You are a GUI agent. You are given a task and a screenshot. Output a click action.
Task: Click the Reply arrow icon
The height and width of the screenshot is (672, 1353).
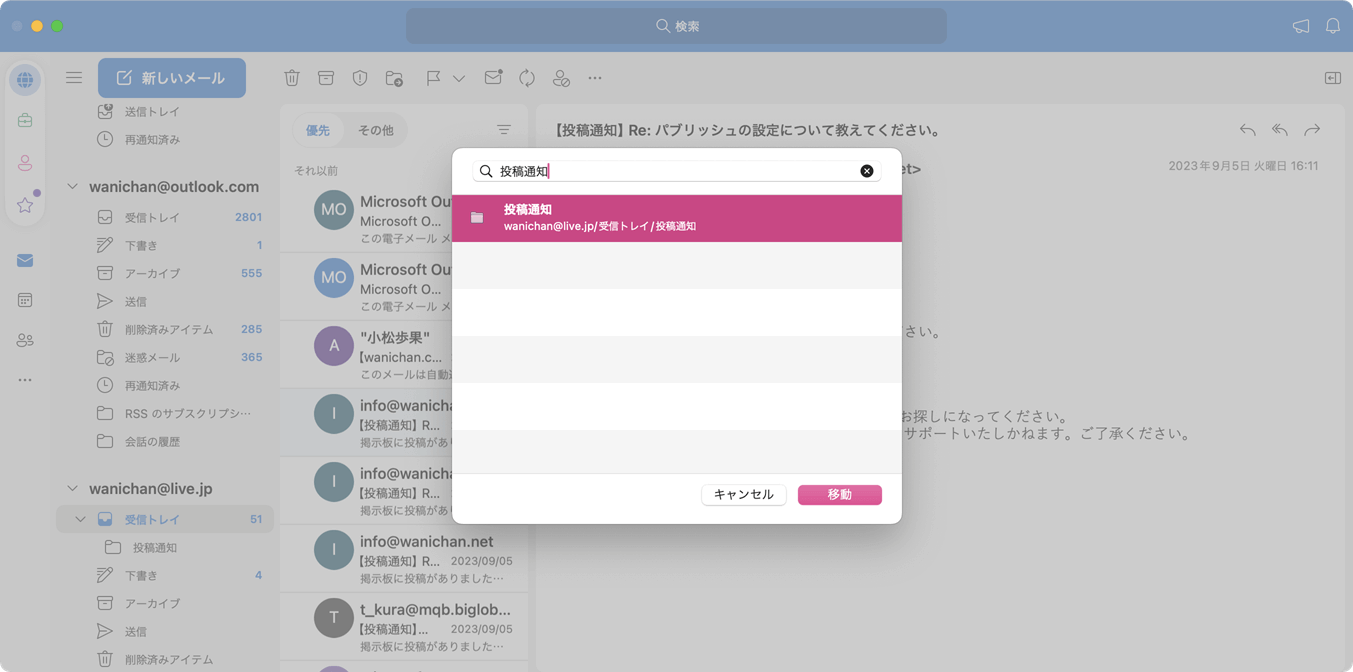pyautogui.click(x=1247, y=130)
